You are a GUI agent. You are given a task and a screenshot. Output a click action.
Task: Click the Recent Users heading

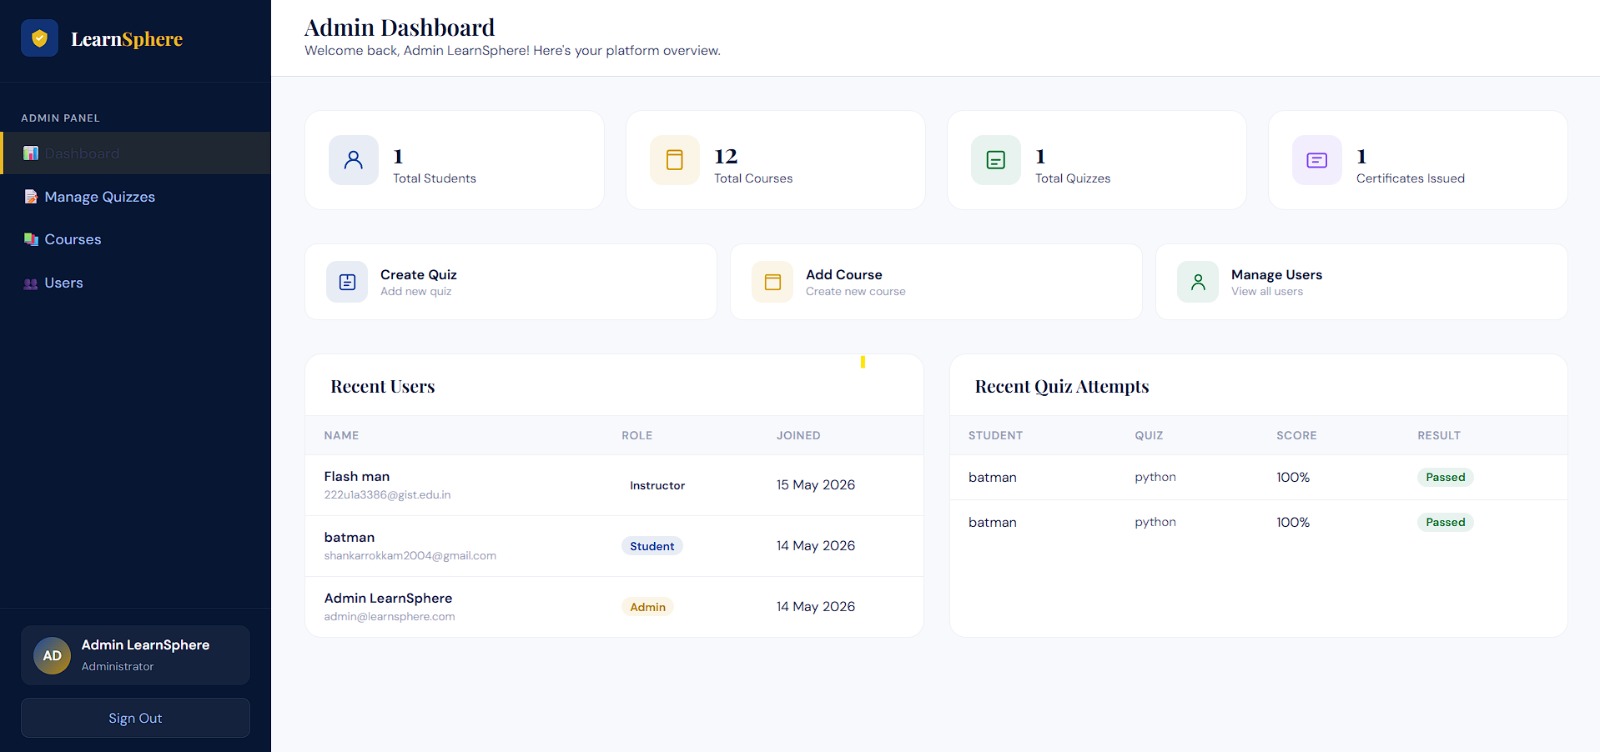click(x=383, y=386)
